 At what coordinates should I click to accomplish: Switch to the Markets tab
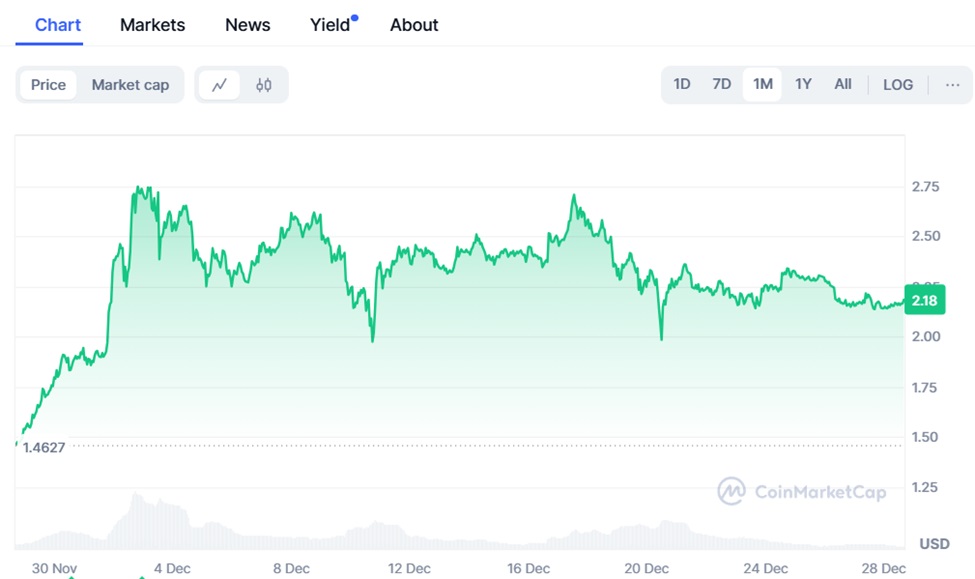click(x=152, y=25)
